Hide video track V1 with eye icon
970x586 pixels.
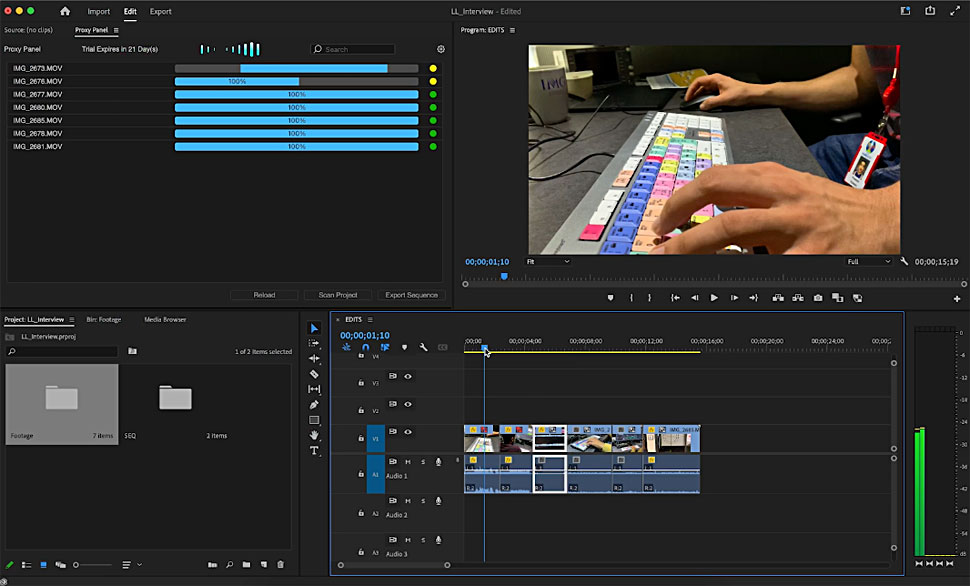(x=408, y=432)
